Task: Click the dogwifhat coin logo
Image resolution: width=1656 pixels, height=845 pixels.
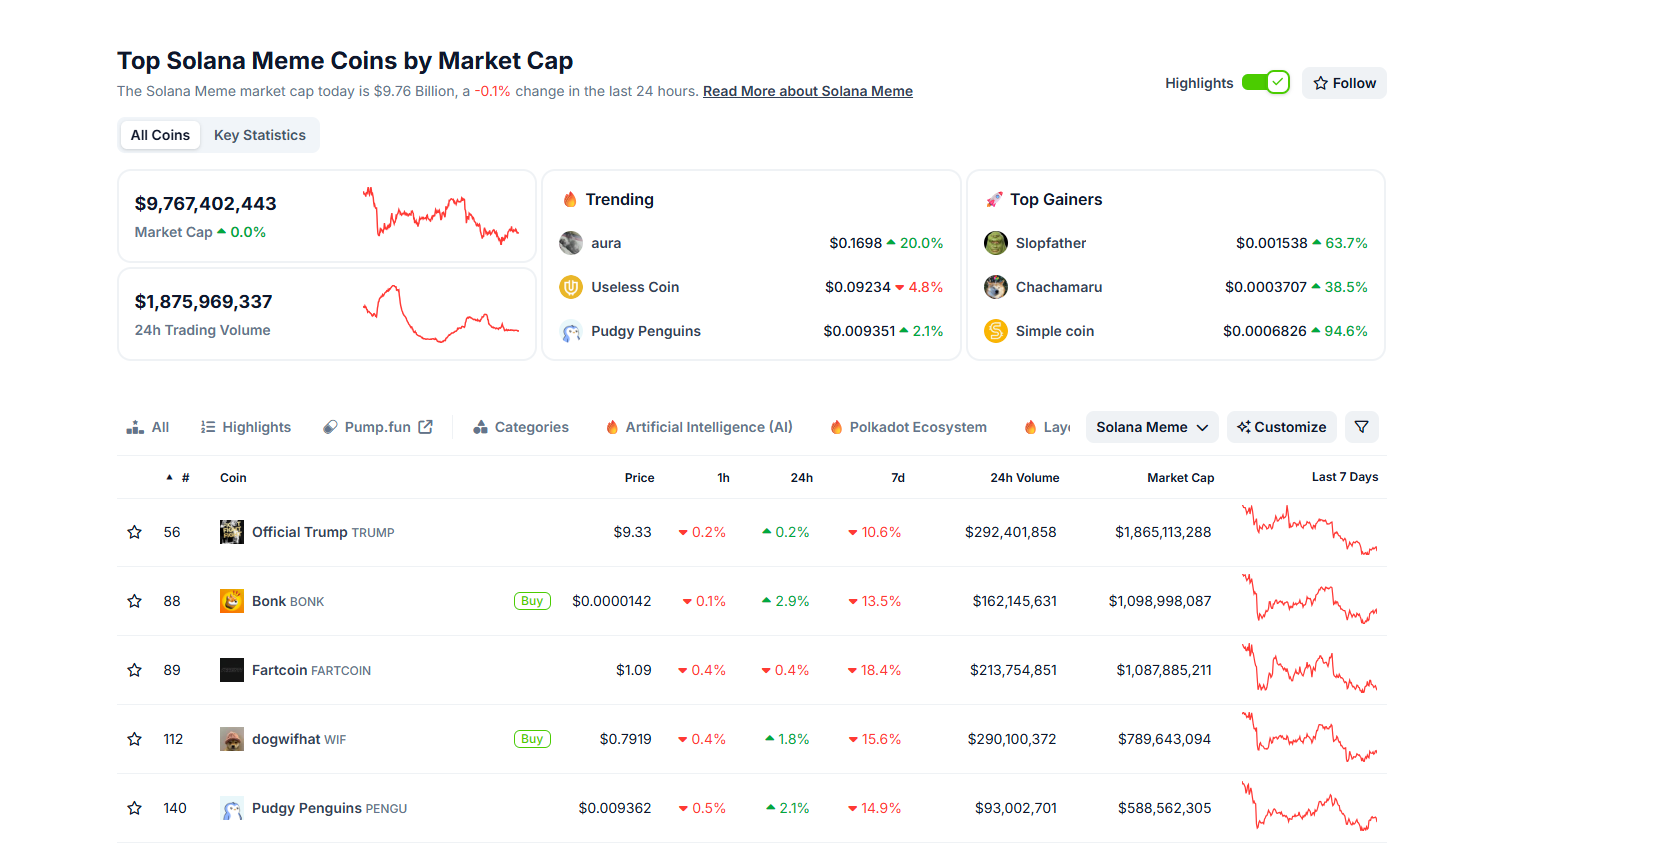Action: pos(232,739)
